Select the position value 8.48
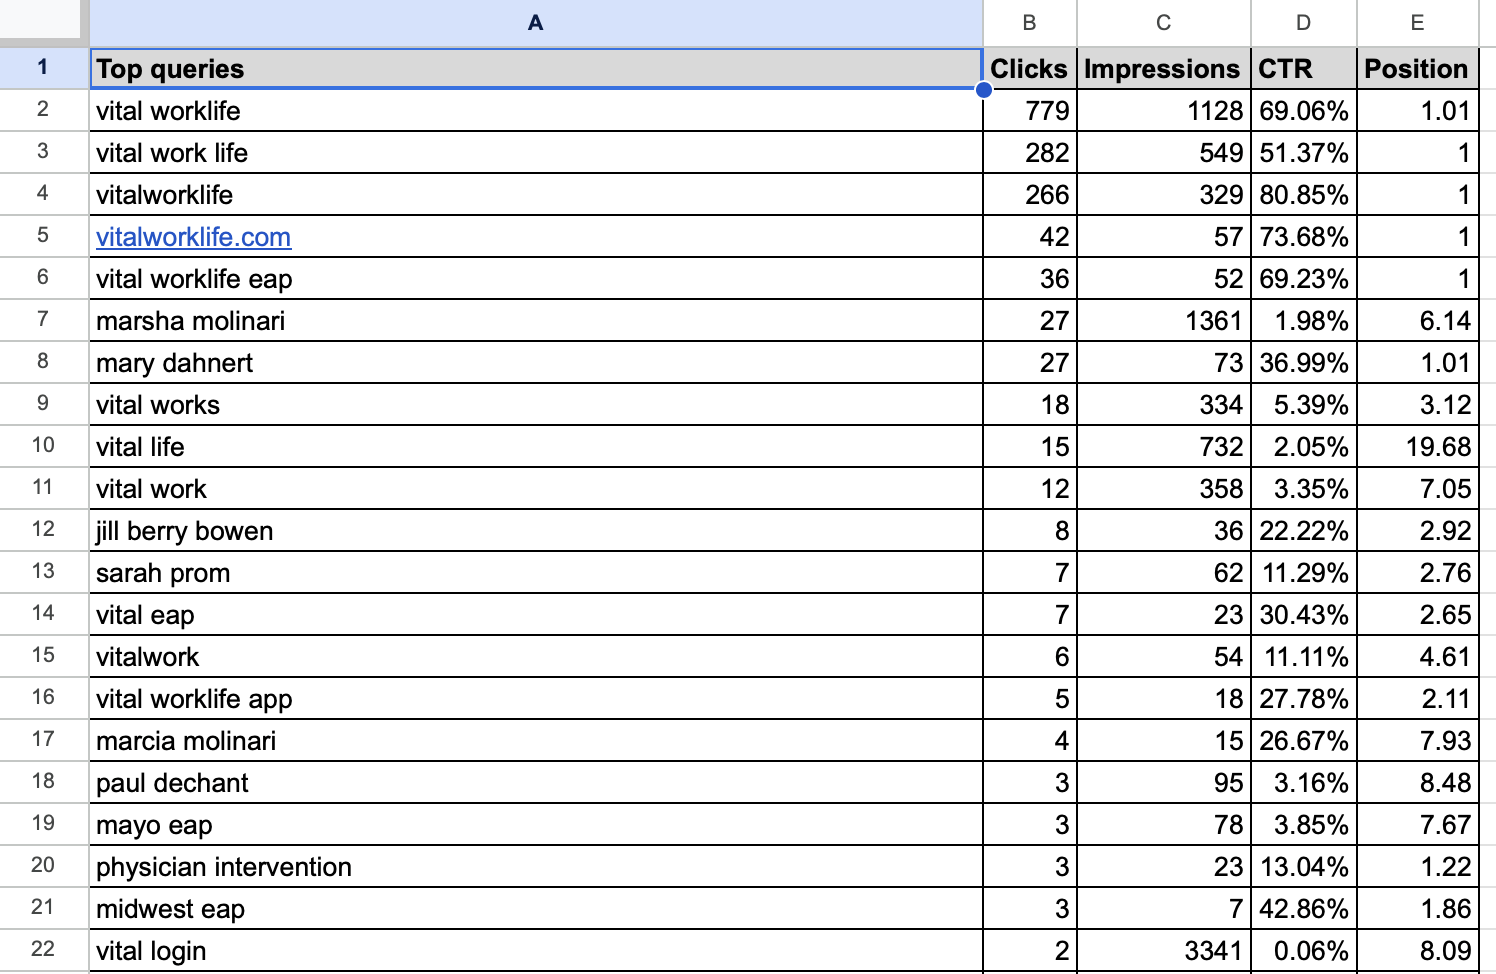The height and width of the screenshot is (974, 1496). pyautogui.click(x=1418, y=783)
